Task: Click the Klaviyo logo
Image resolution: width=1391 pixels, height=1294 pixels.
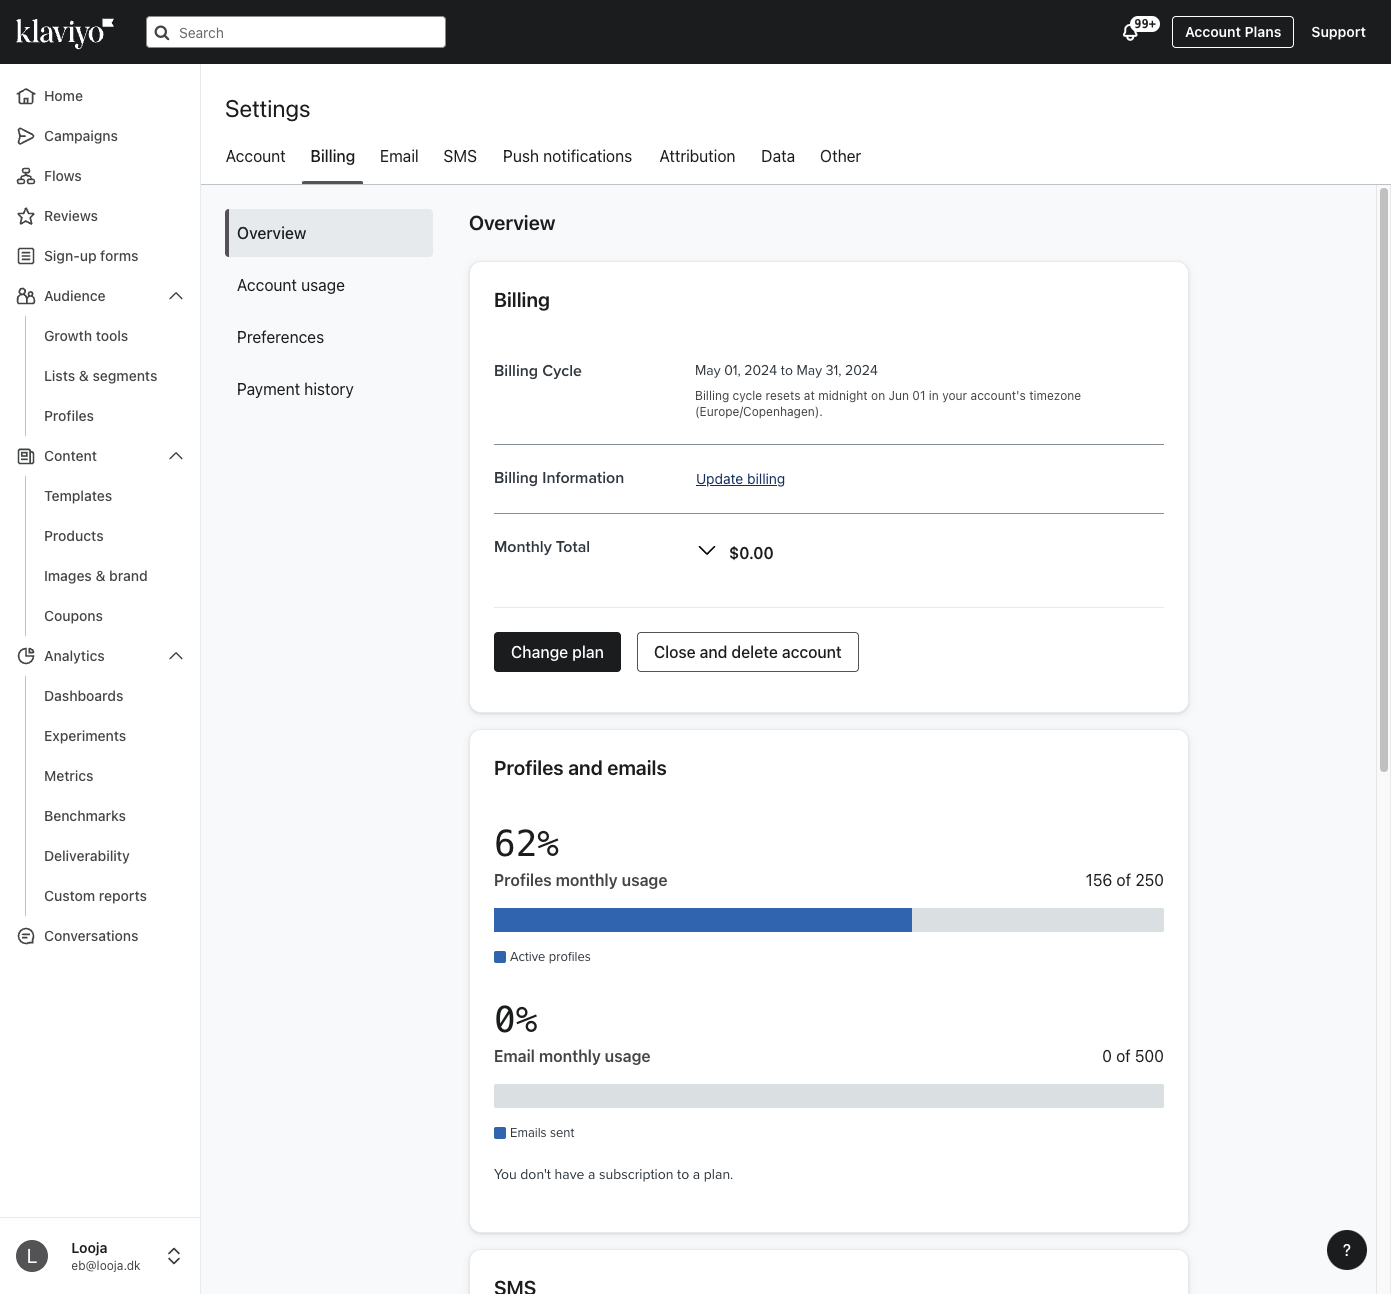Action: coord(65,32)
